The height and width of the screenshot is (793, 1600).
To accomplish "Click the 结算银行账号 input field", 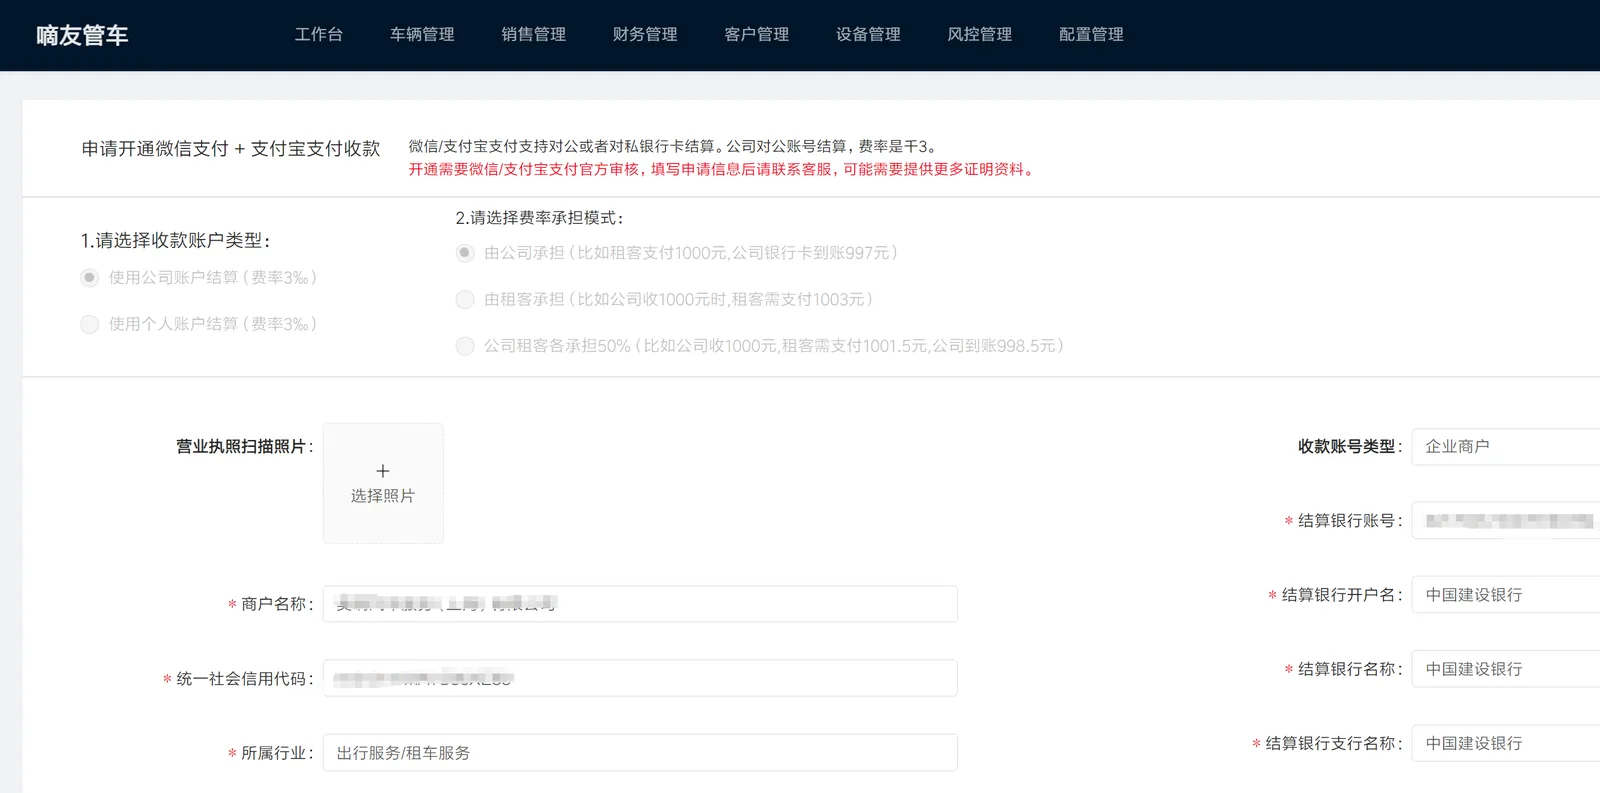I will 1506,520.
